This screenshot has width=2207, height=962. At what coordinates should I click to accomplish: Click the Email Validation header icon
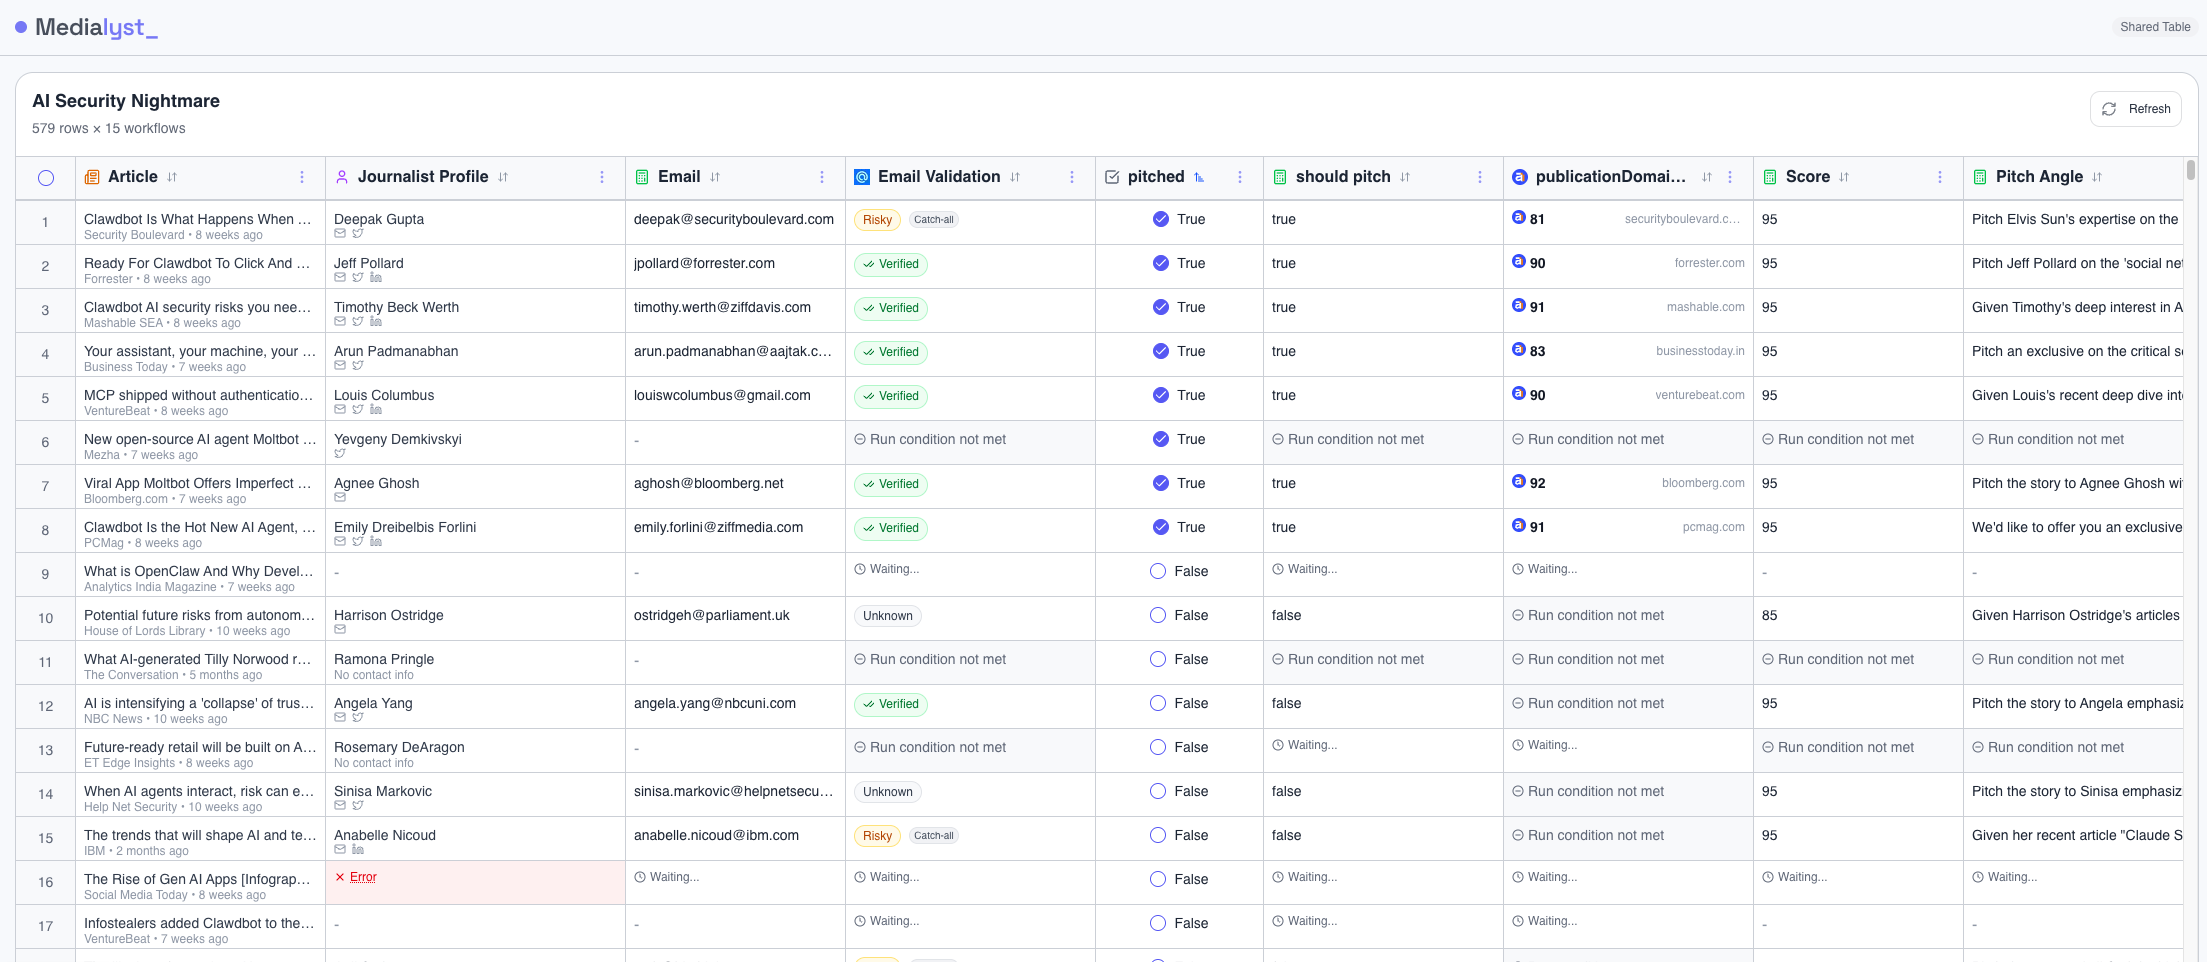pyautogui.click(x=862, y=177)
